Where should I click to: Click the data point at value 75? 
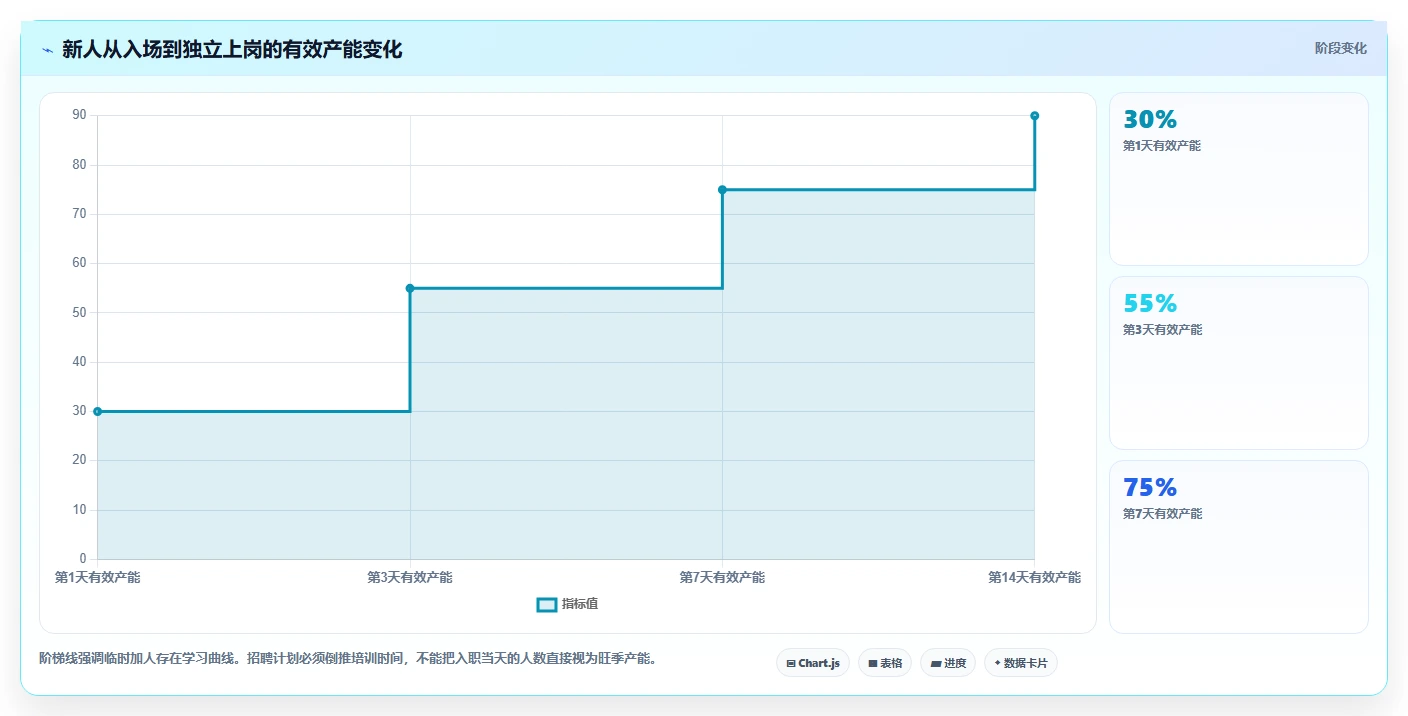pos(722,190)
